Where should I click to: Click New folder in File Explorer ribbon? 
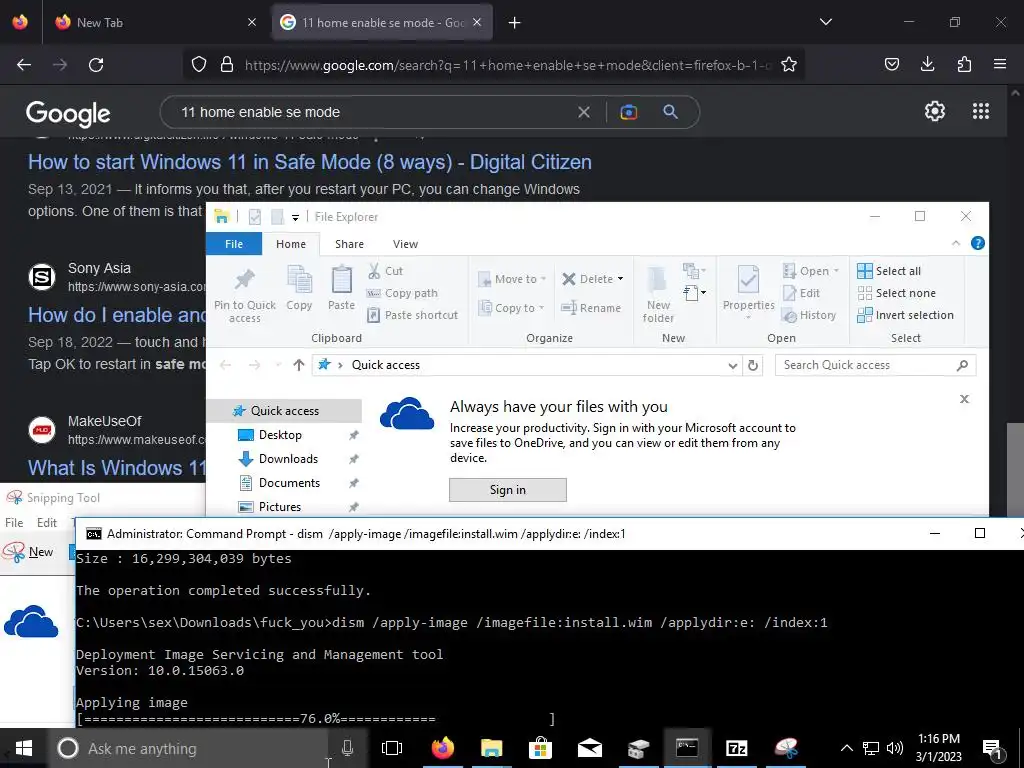pyautogui.click(x=658, y=296)
